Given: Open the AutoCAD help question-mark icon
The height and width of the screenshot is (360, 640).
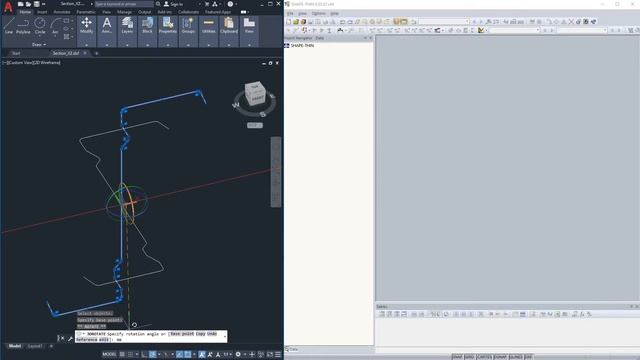Looking at the screenshot, I should [230, 4].
